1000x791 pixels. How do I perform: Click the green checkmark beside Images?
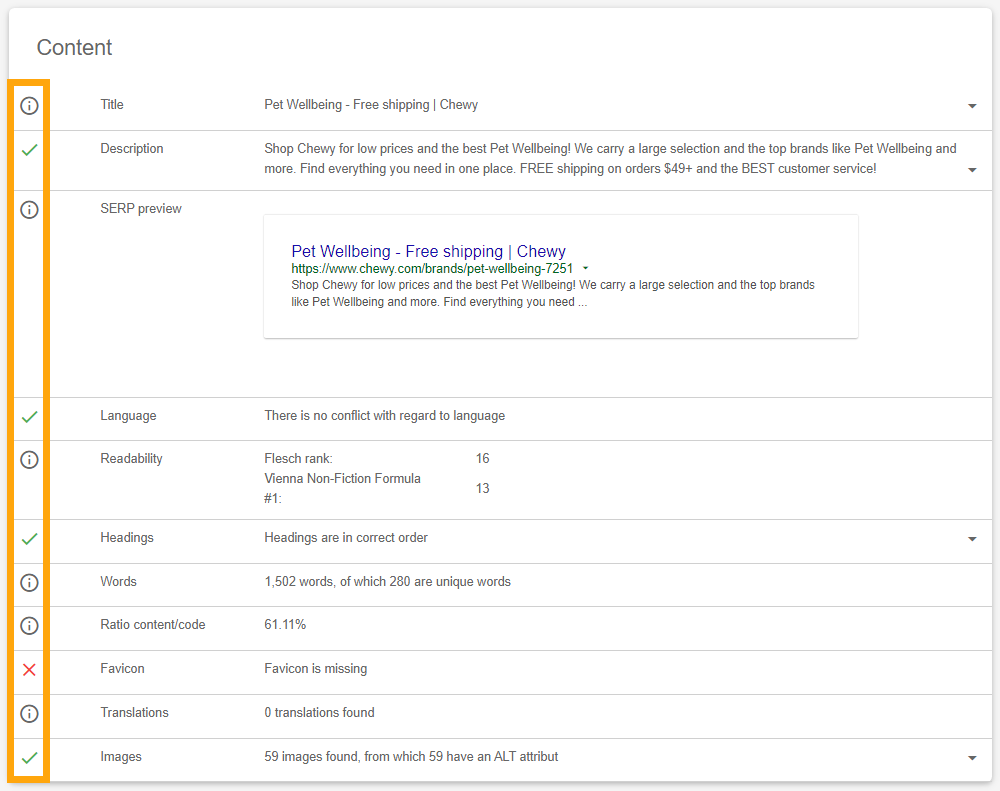(29, 758)
